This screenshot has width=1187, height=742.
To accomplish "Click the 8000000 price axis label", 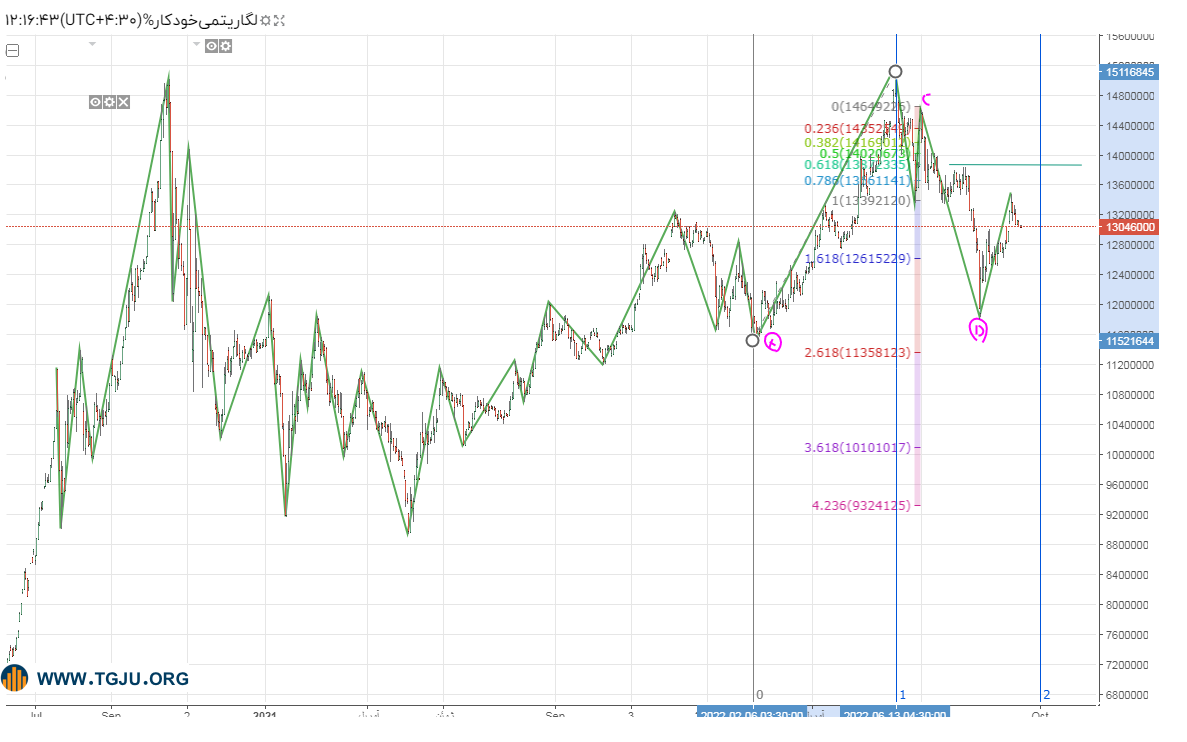I will (x=1129, y=605).
